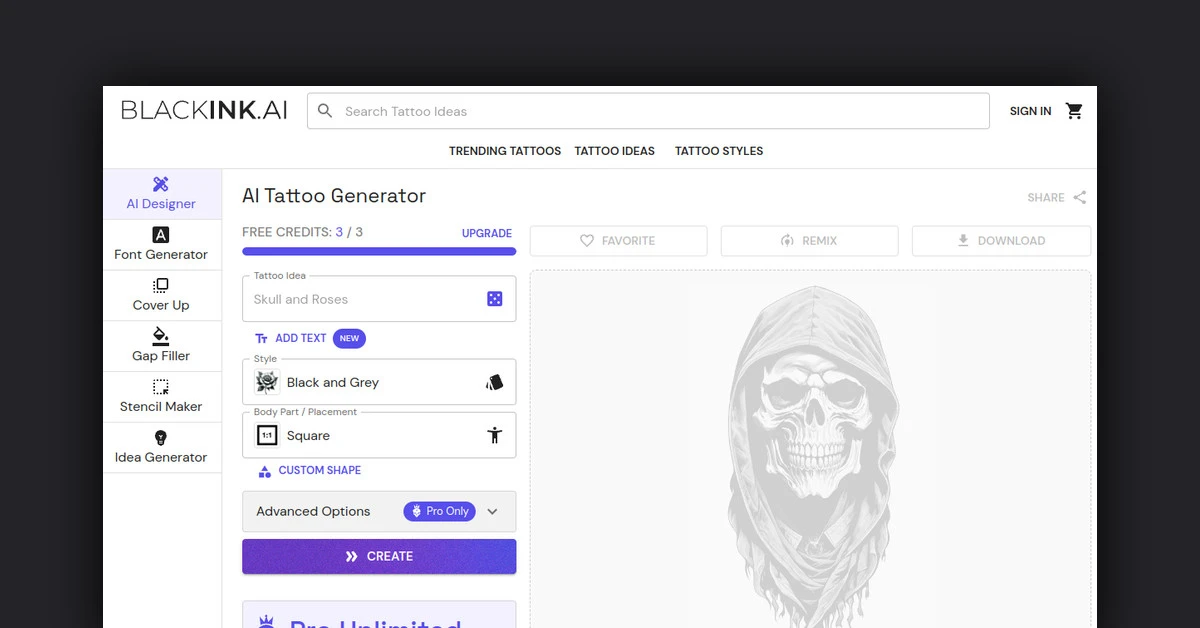Click the shopping cart icon
1200x628 pixels.
point(1074,111)
